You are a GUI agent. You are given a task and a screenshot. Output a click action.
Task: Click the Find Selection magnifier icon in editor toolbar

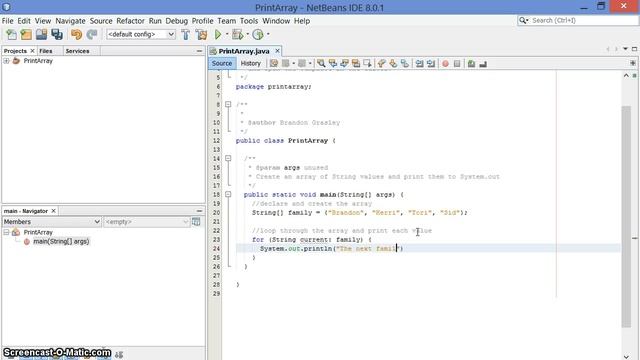pos(321,63)
